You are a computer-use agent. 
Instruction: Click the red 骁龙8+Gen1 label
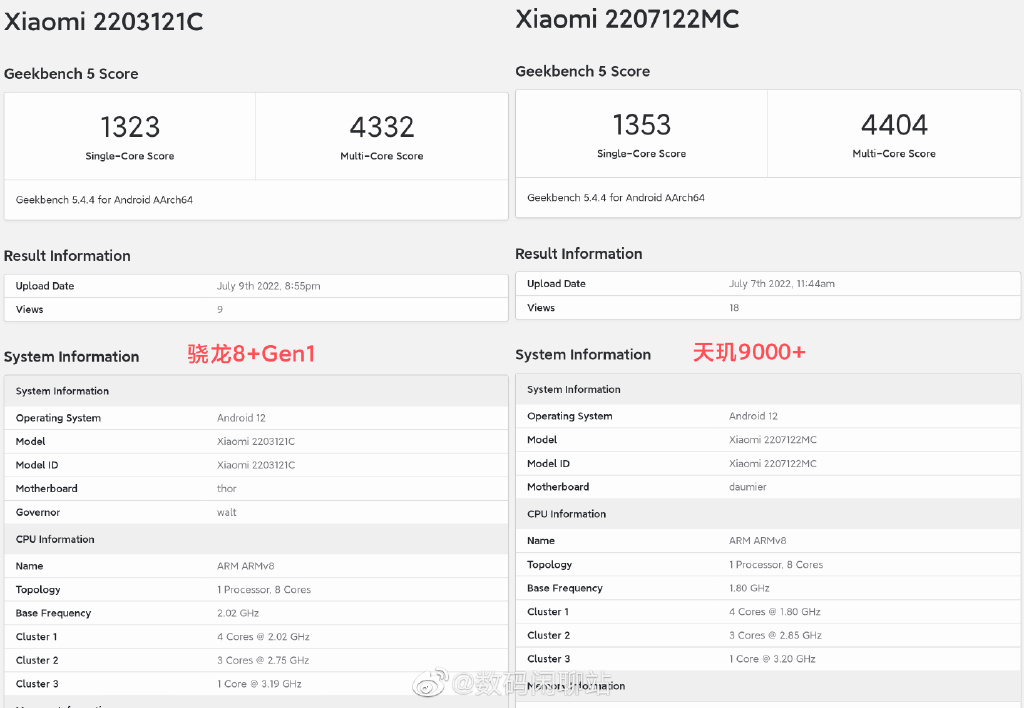(251, 353)
